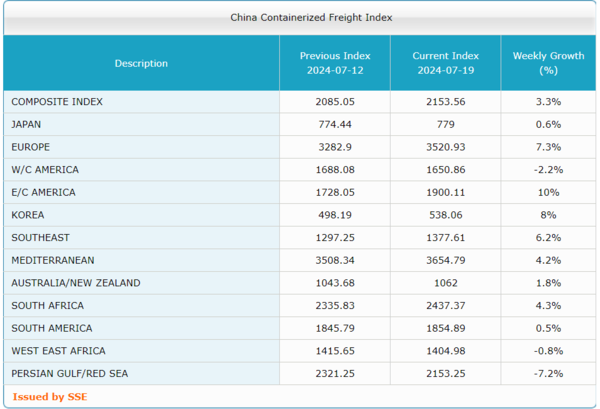Click the E/C AMERICA weekly growth 10%
Viewport: 600px width, 409px height.
[547, 192]
